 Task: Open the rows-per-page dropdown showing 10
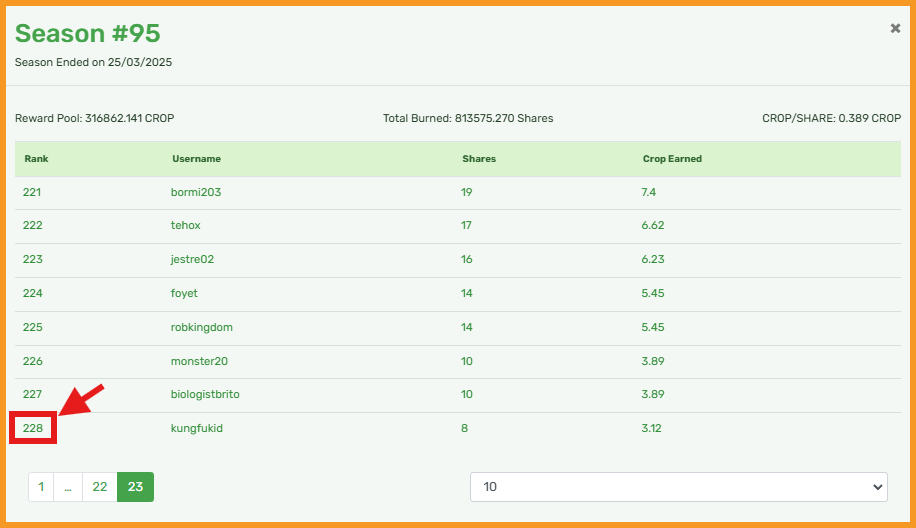[679, 487]
